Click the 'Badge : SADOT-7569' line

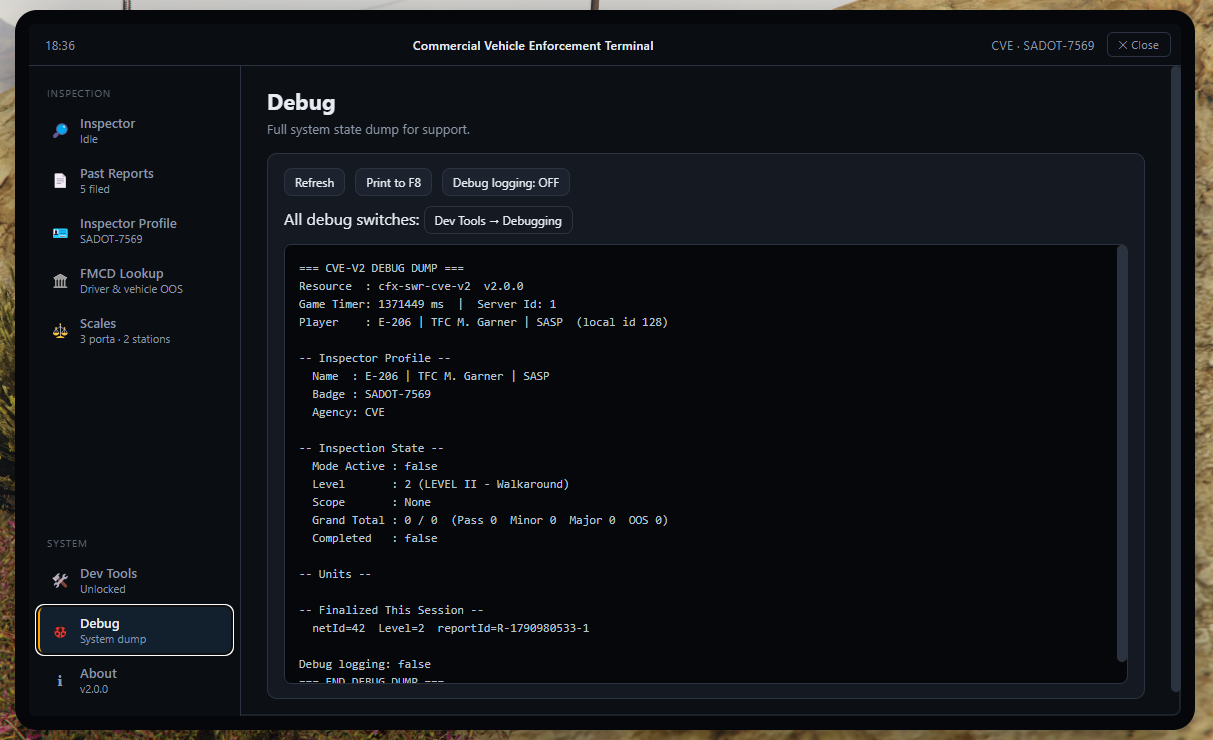(x=371, y=394)
